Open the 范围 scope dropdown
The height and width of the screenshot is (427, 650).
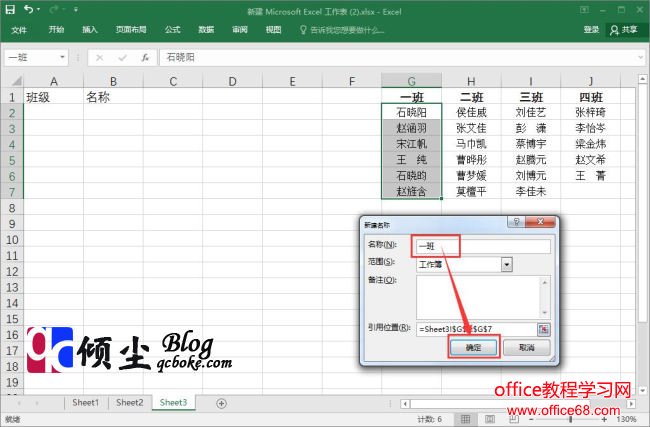click(507, 264)
